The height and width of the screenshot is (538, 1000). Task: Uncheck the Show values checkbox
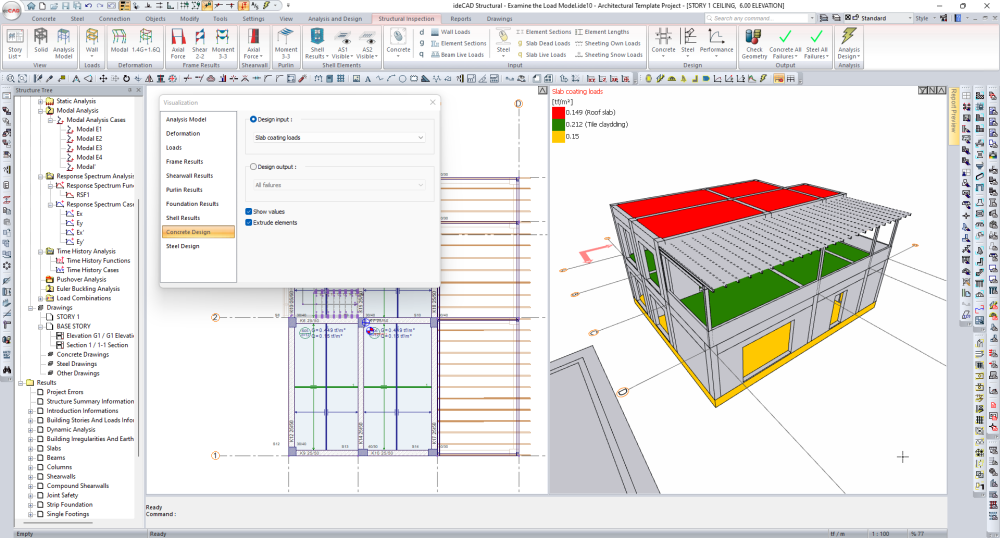pos(249,211)
